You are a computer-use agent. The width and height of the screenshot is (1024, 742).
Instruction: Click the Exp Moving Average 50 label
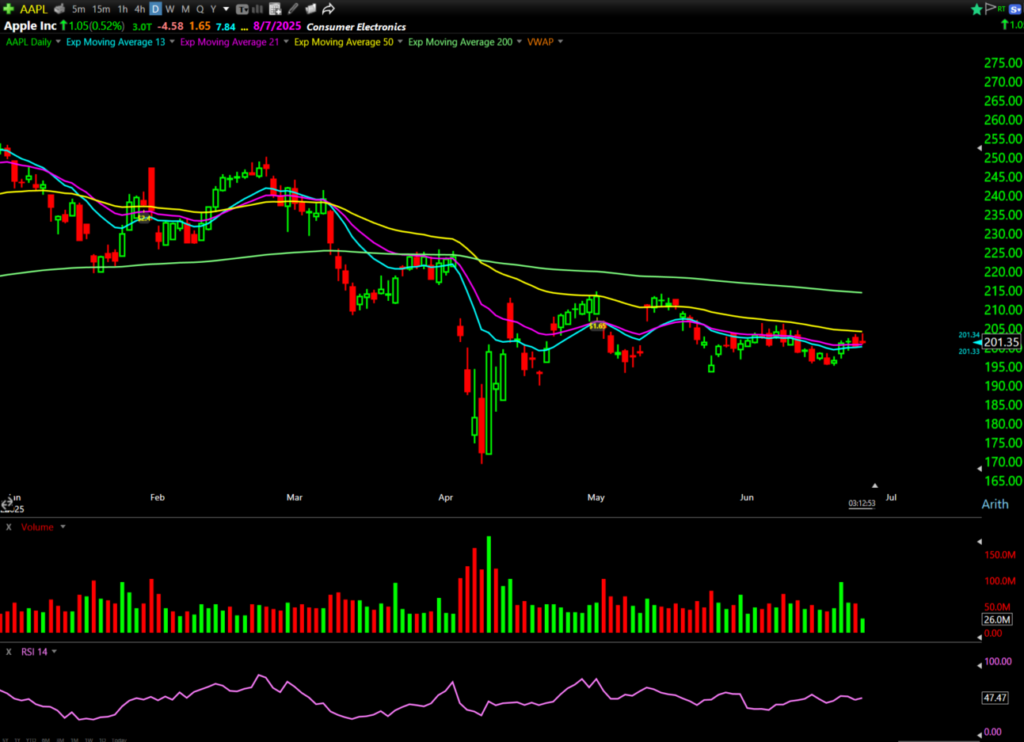coord(344,42)
